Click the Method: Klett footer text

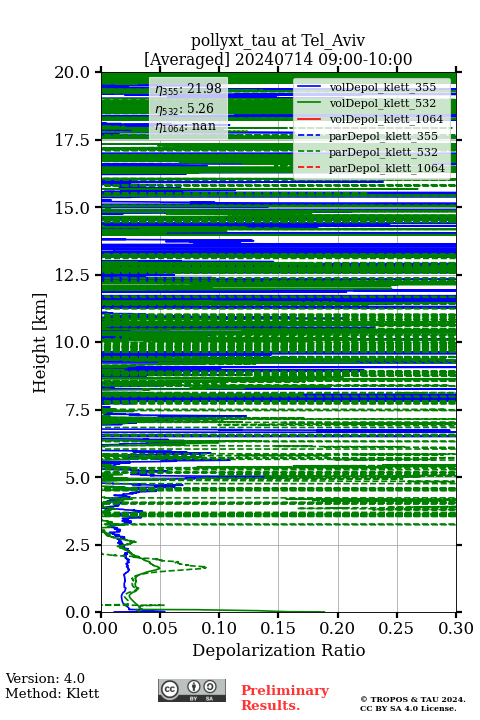point(52,693)
